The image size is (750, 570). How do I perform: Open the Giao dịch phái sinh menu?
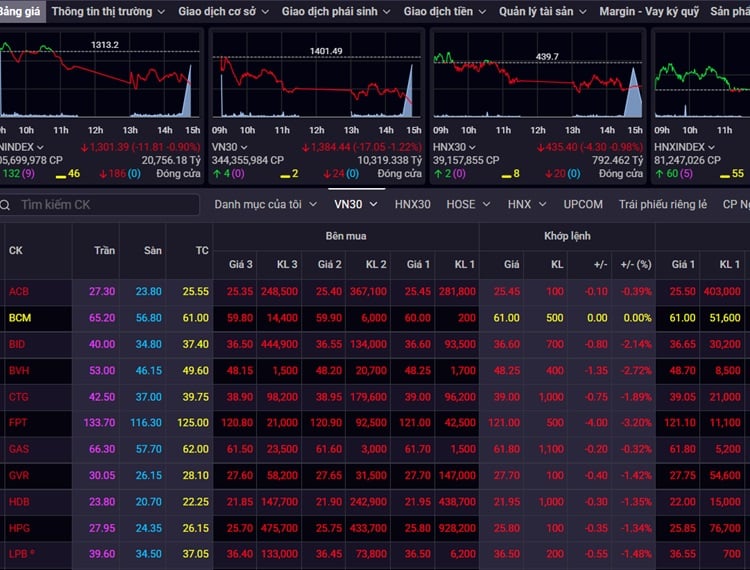[x=336, y=11]
